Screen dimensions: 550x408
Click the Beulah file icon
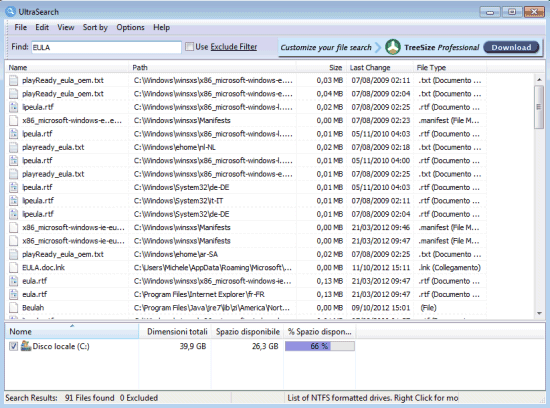13,308
